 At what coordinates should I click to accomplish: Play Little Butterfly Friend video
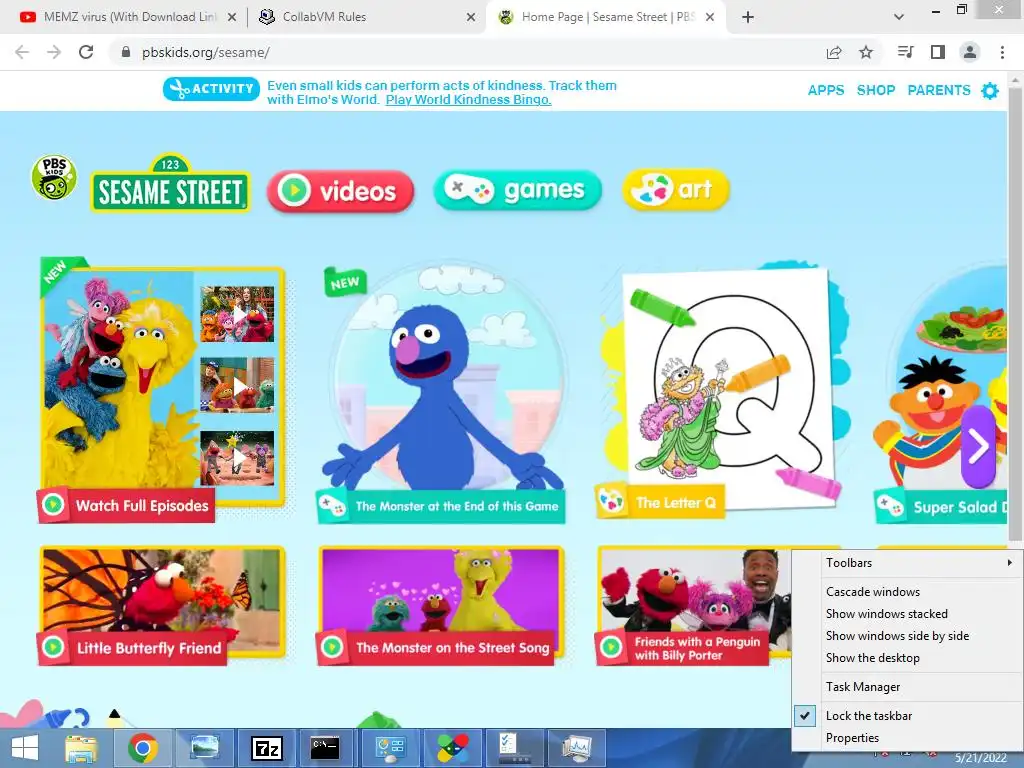(162, 605)
